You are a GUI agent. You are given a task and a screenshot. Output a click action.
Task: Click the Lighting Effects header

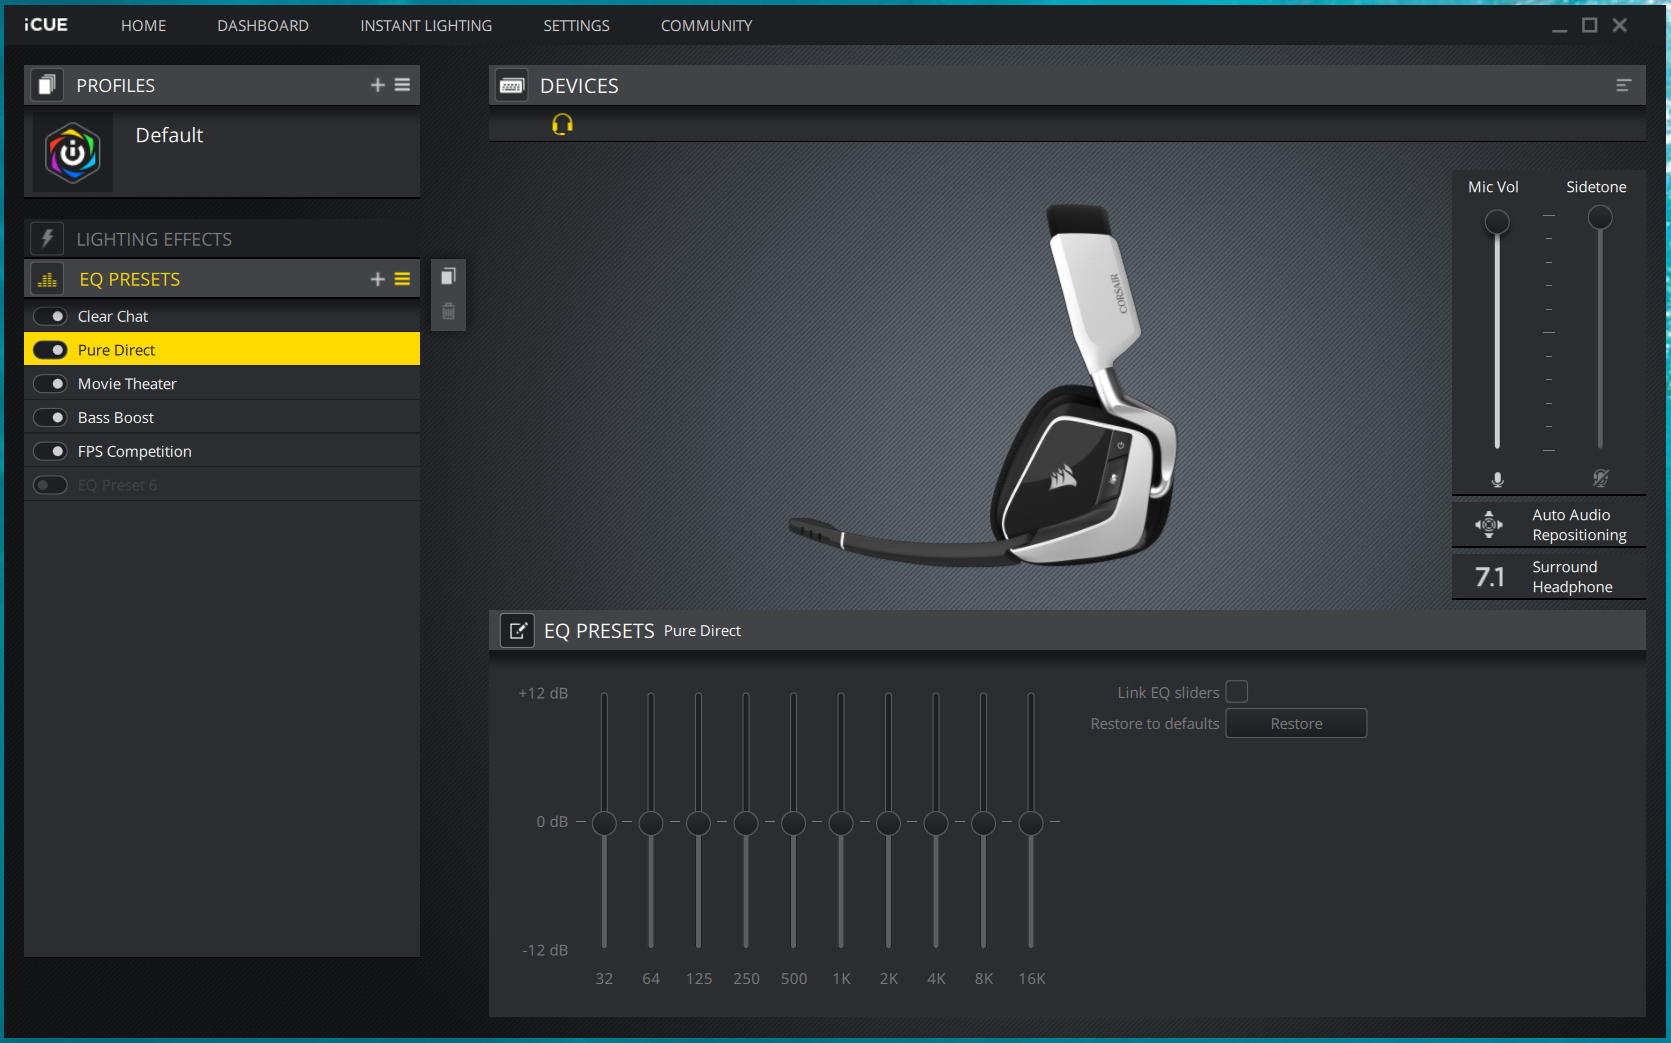point(222,238)
